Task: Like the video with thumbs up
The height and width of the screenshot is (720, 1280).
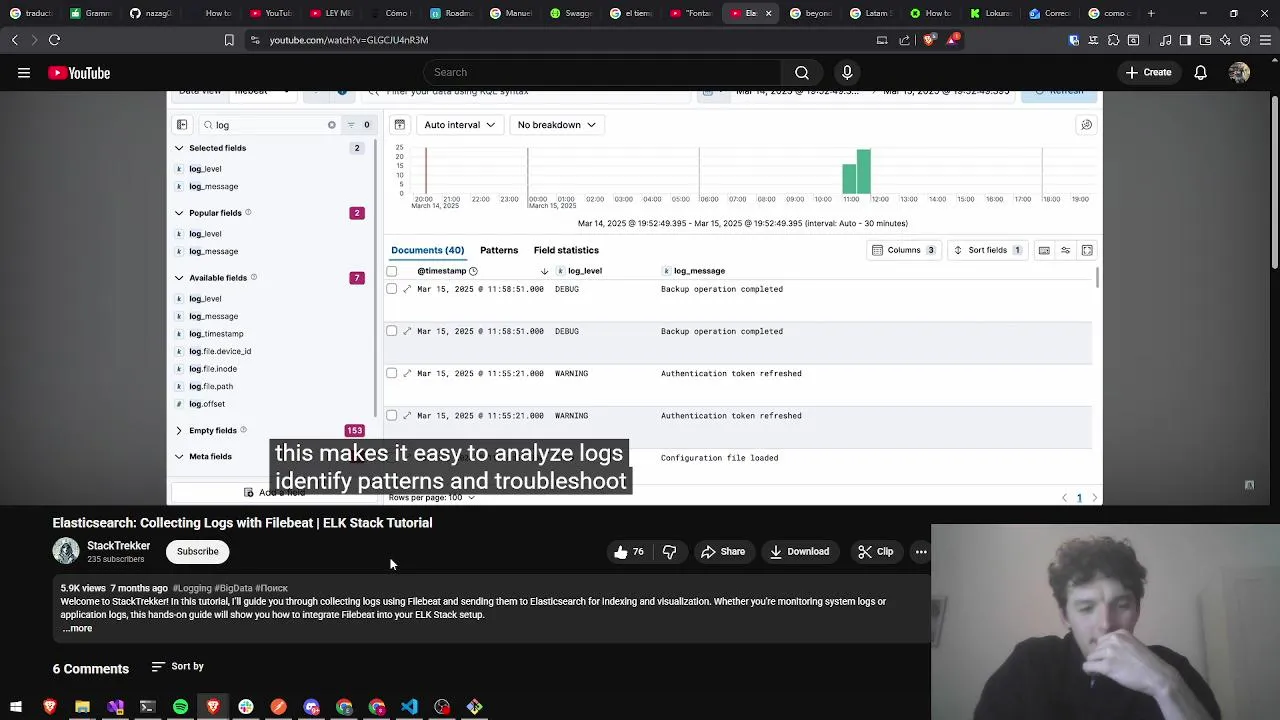Action: click(x=629, y=552)
